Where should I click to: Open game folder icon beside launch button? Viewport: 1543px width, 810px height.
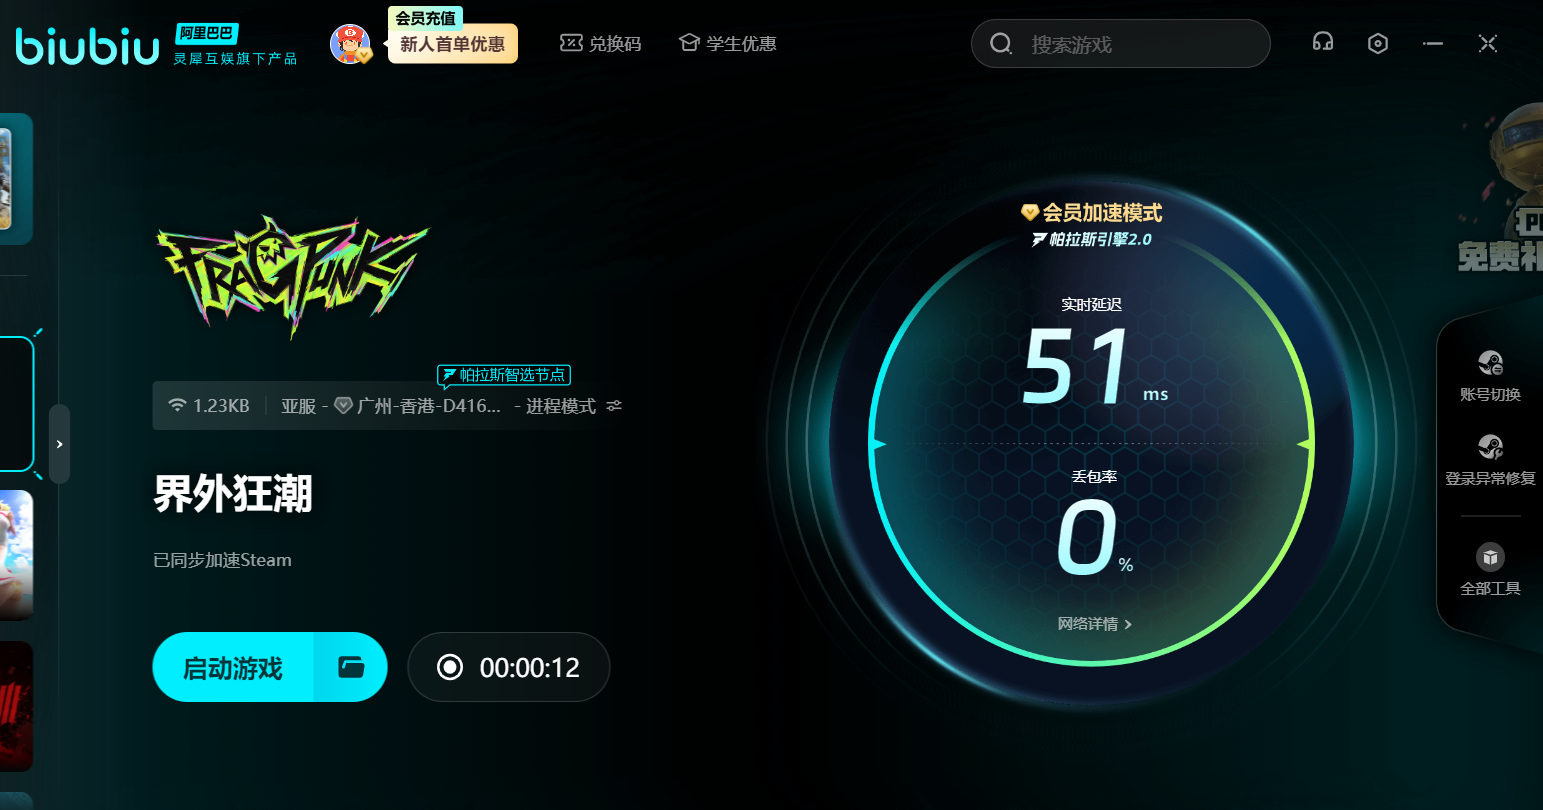click(x=351, y=667)
